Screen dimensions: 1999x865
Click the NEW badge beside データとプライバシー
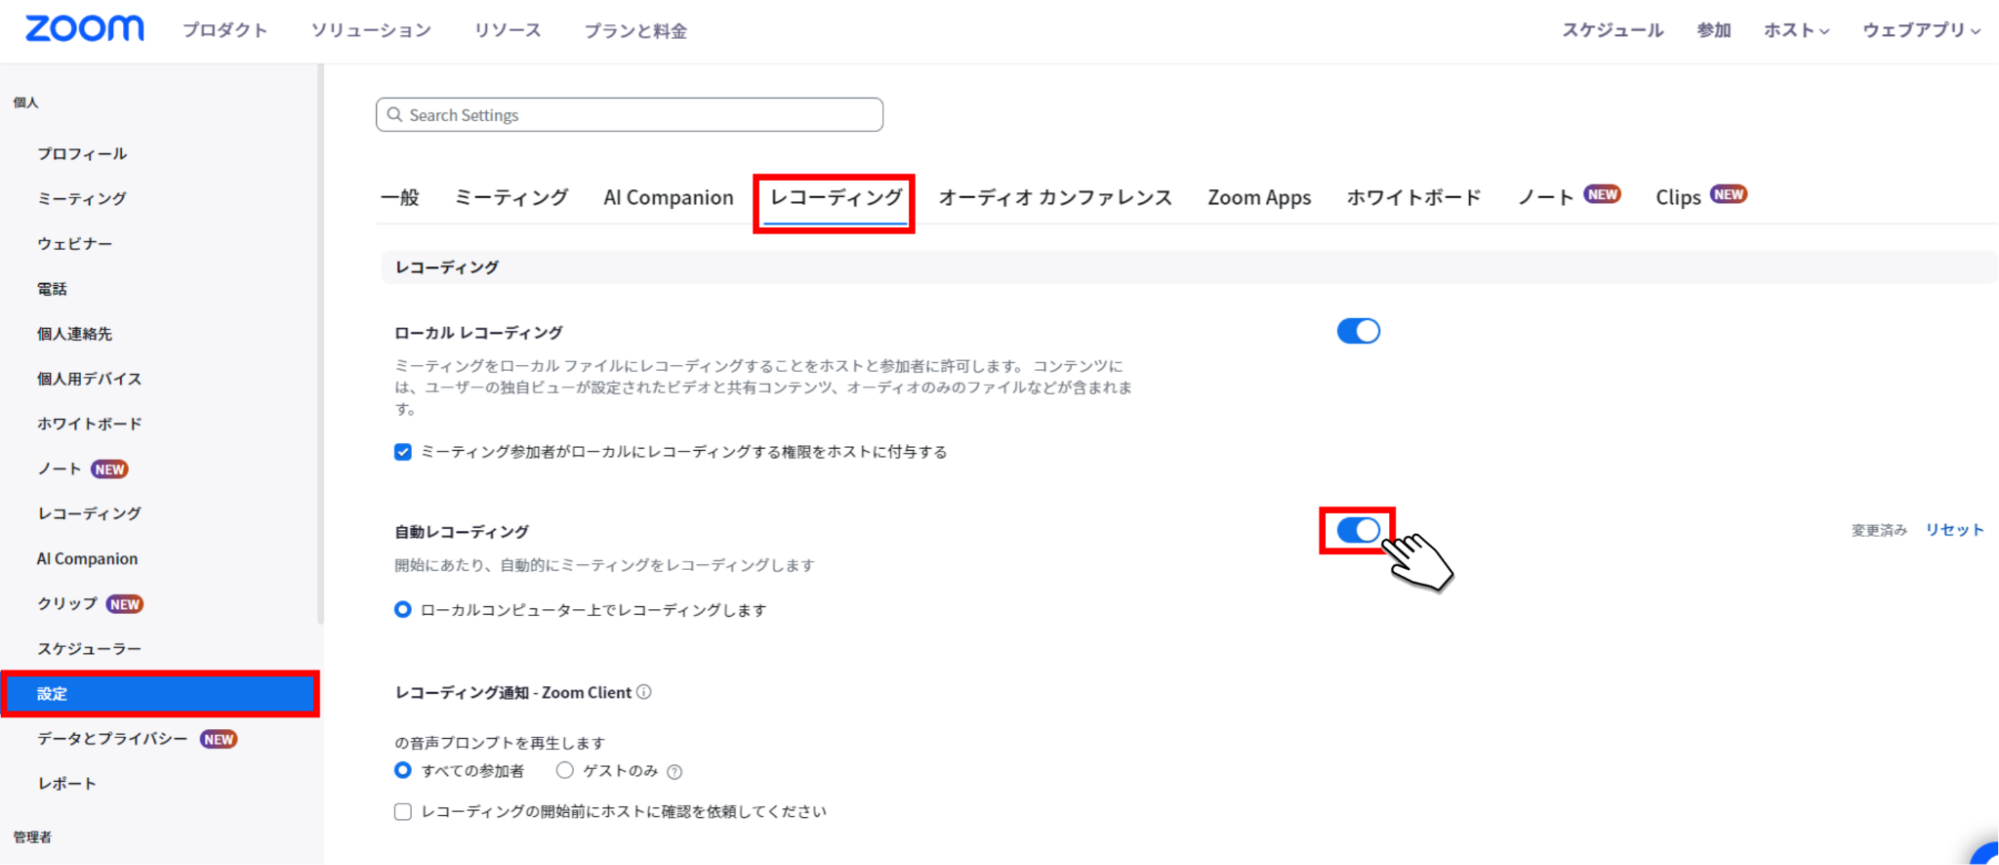(x=219, y=739)
